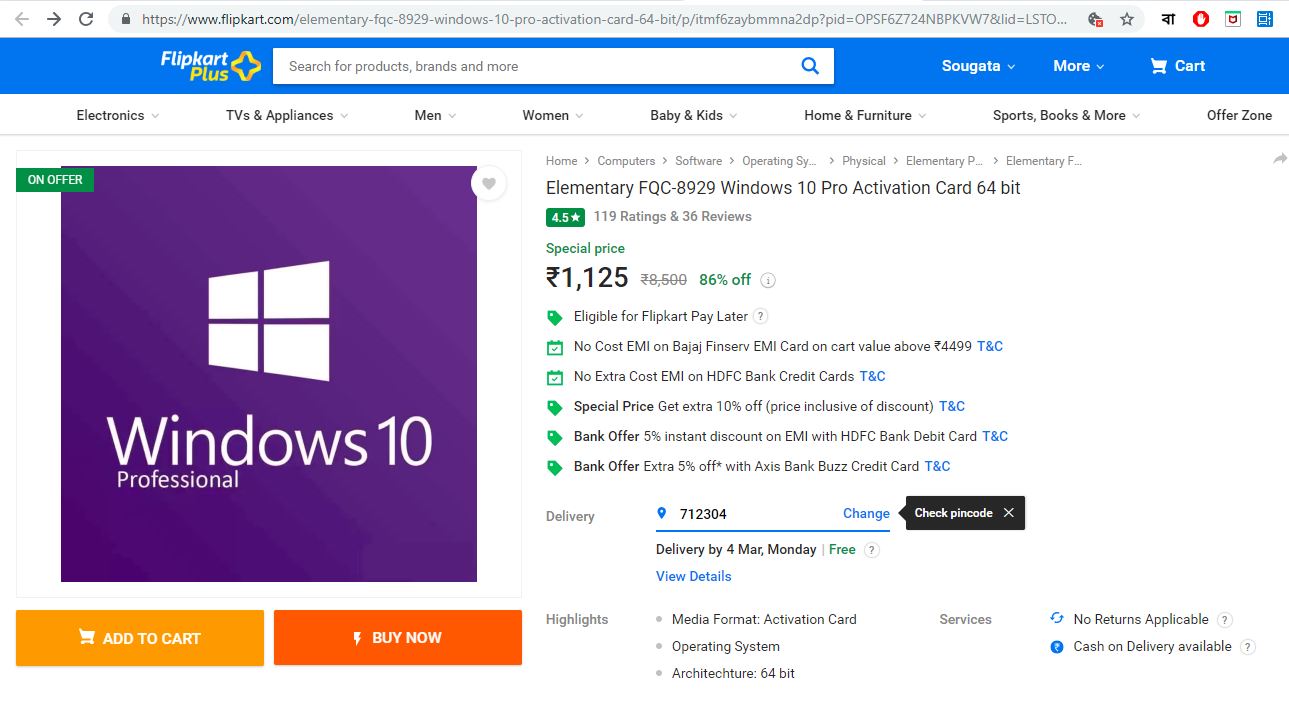Go to Operating Sy... breadcrumb
Screen dimensions: 1289x705
click(x=780, y=161)
